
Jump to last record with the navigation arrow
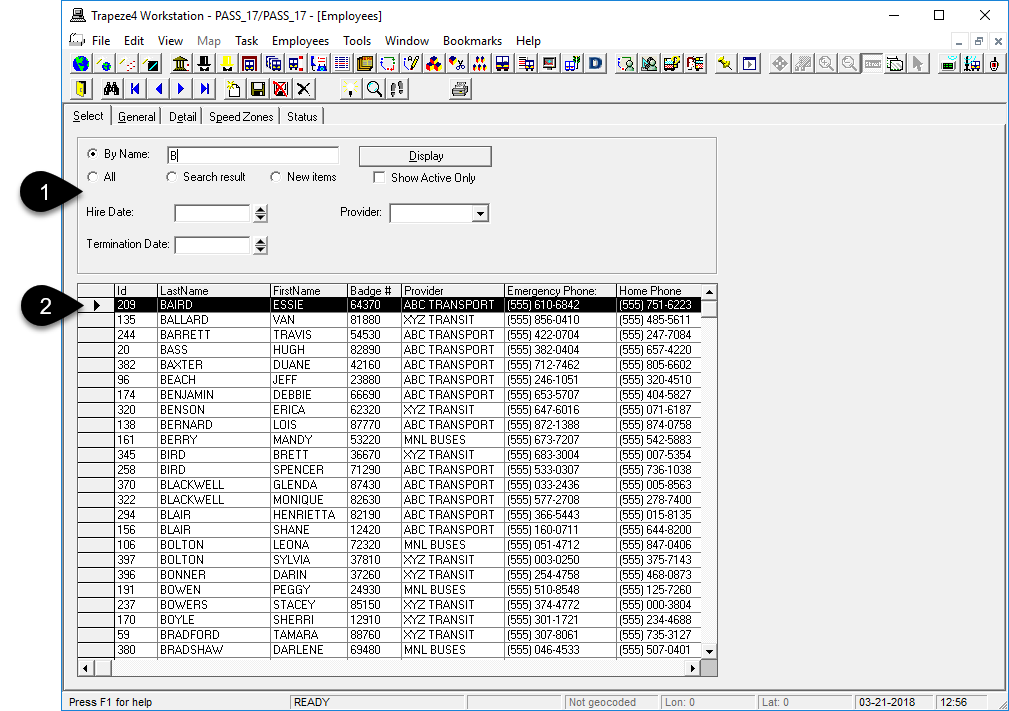(204, 88)
